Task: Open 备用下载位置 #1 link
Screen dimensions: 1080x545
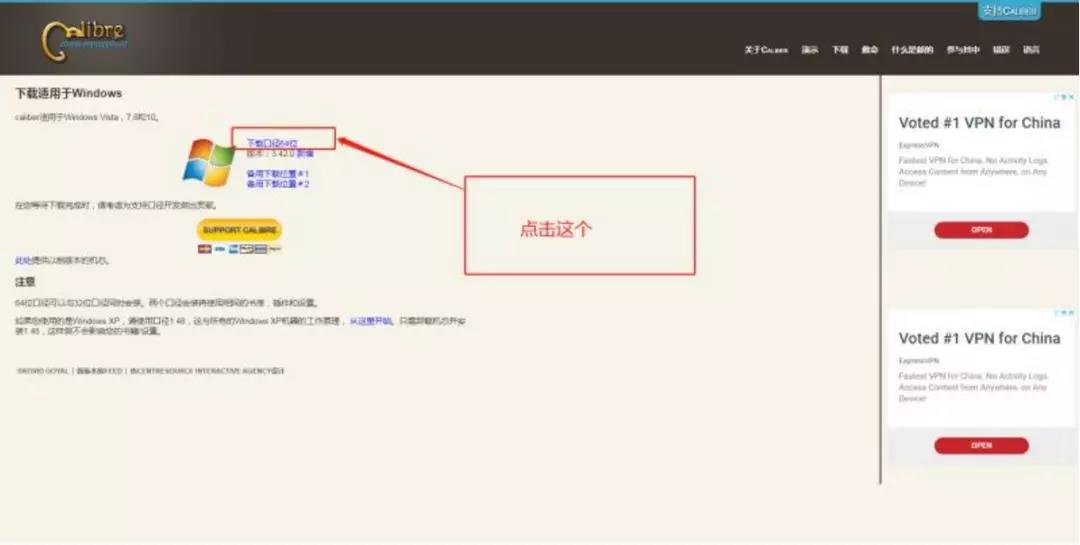Action: pos(277,174)
